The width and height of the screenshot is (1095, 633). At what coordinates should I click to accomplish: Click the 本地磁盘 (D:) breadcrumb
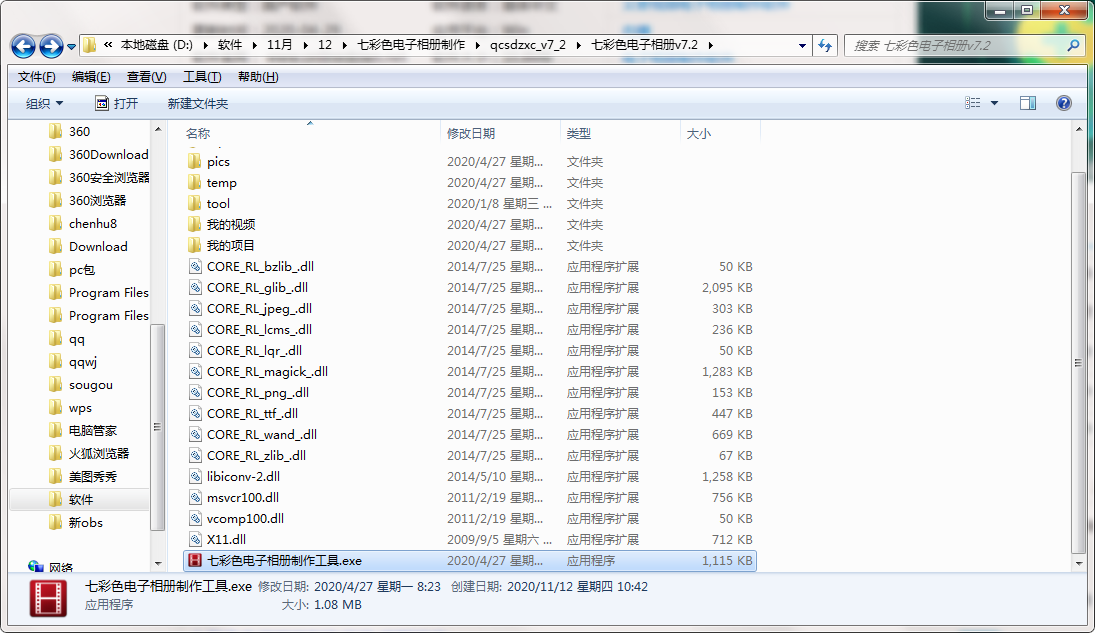156,45
